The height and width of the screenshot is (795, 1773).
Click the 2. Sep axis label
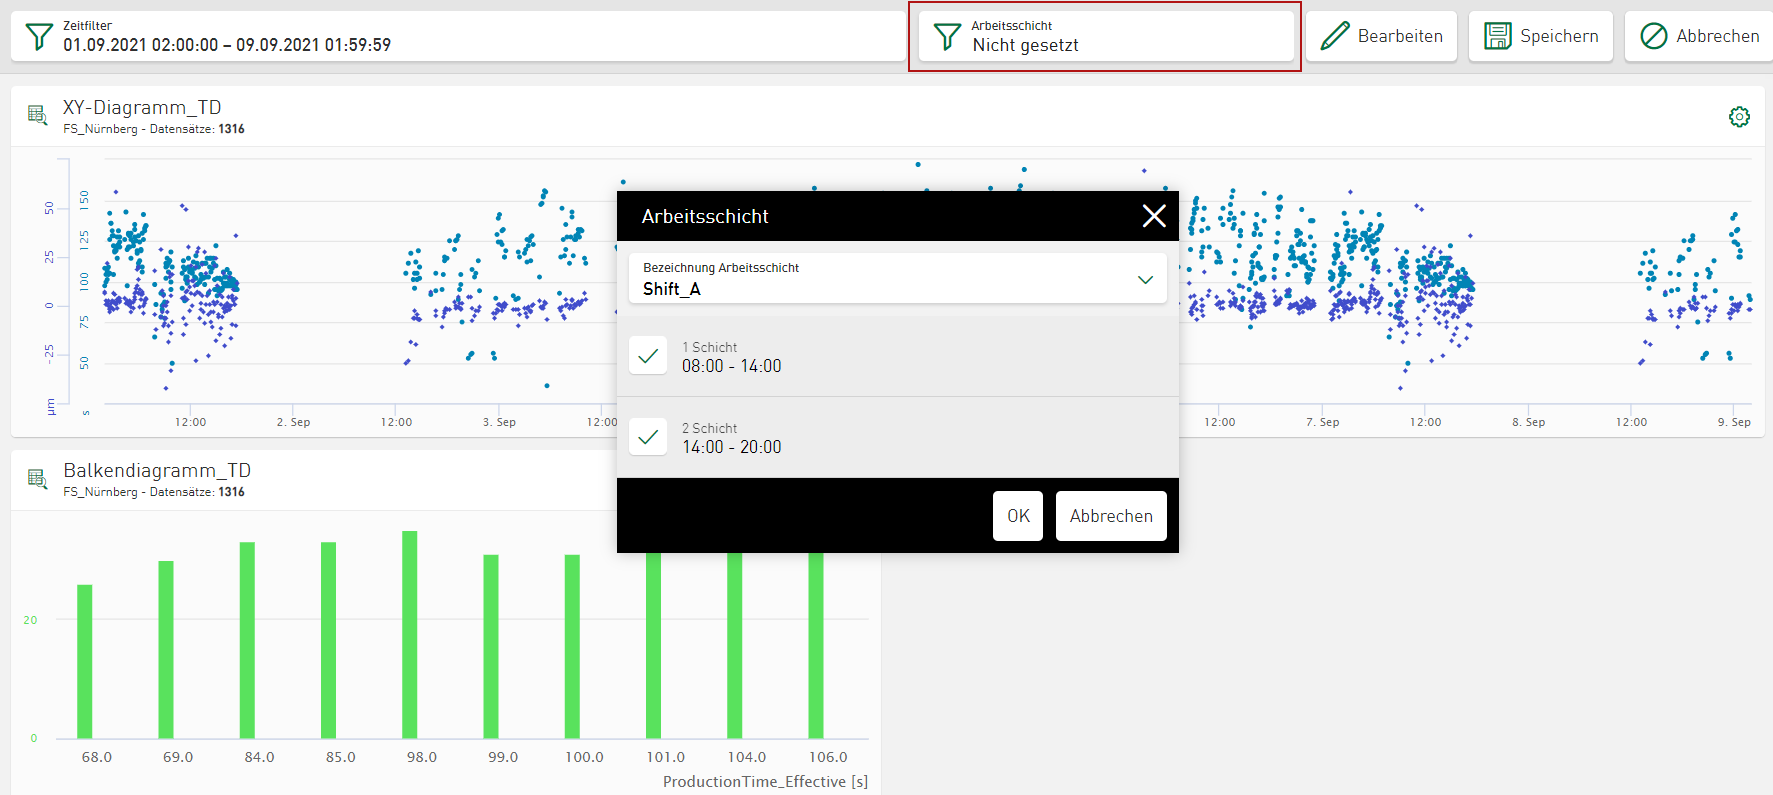(x=293, y=422)
